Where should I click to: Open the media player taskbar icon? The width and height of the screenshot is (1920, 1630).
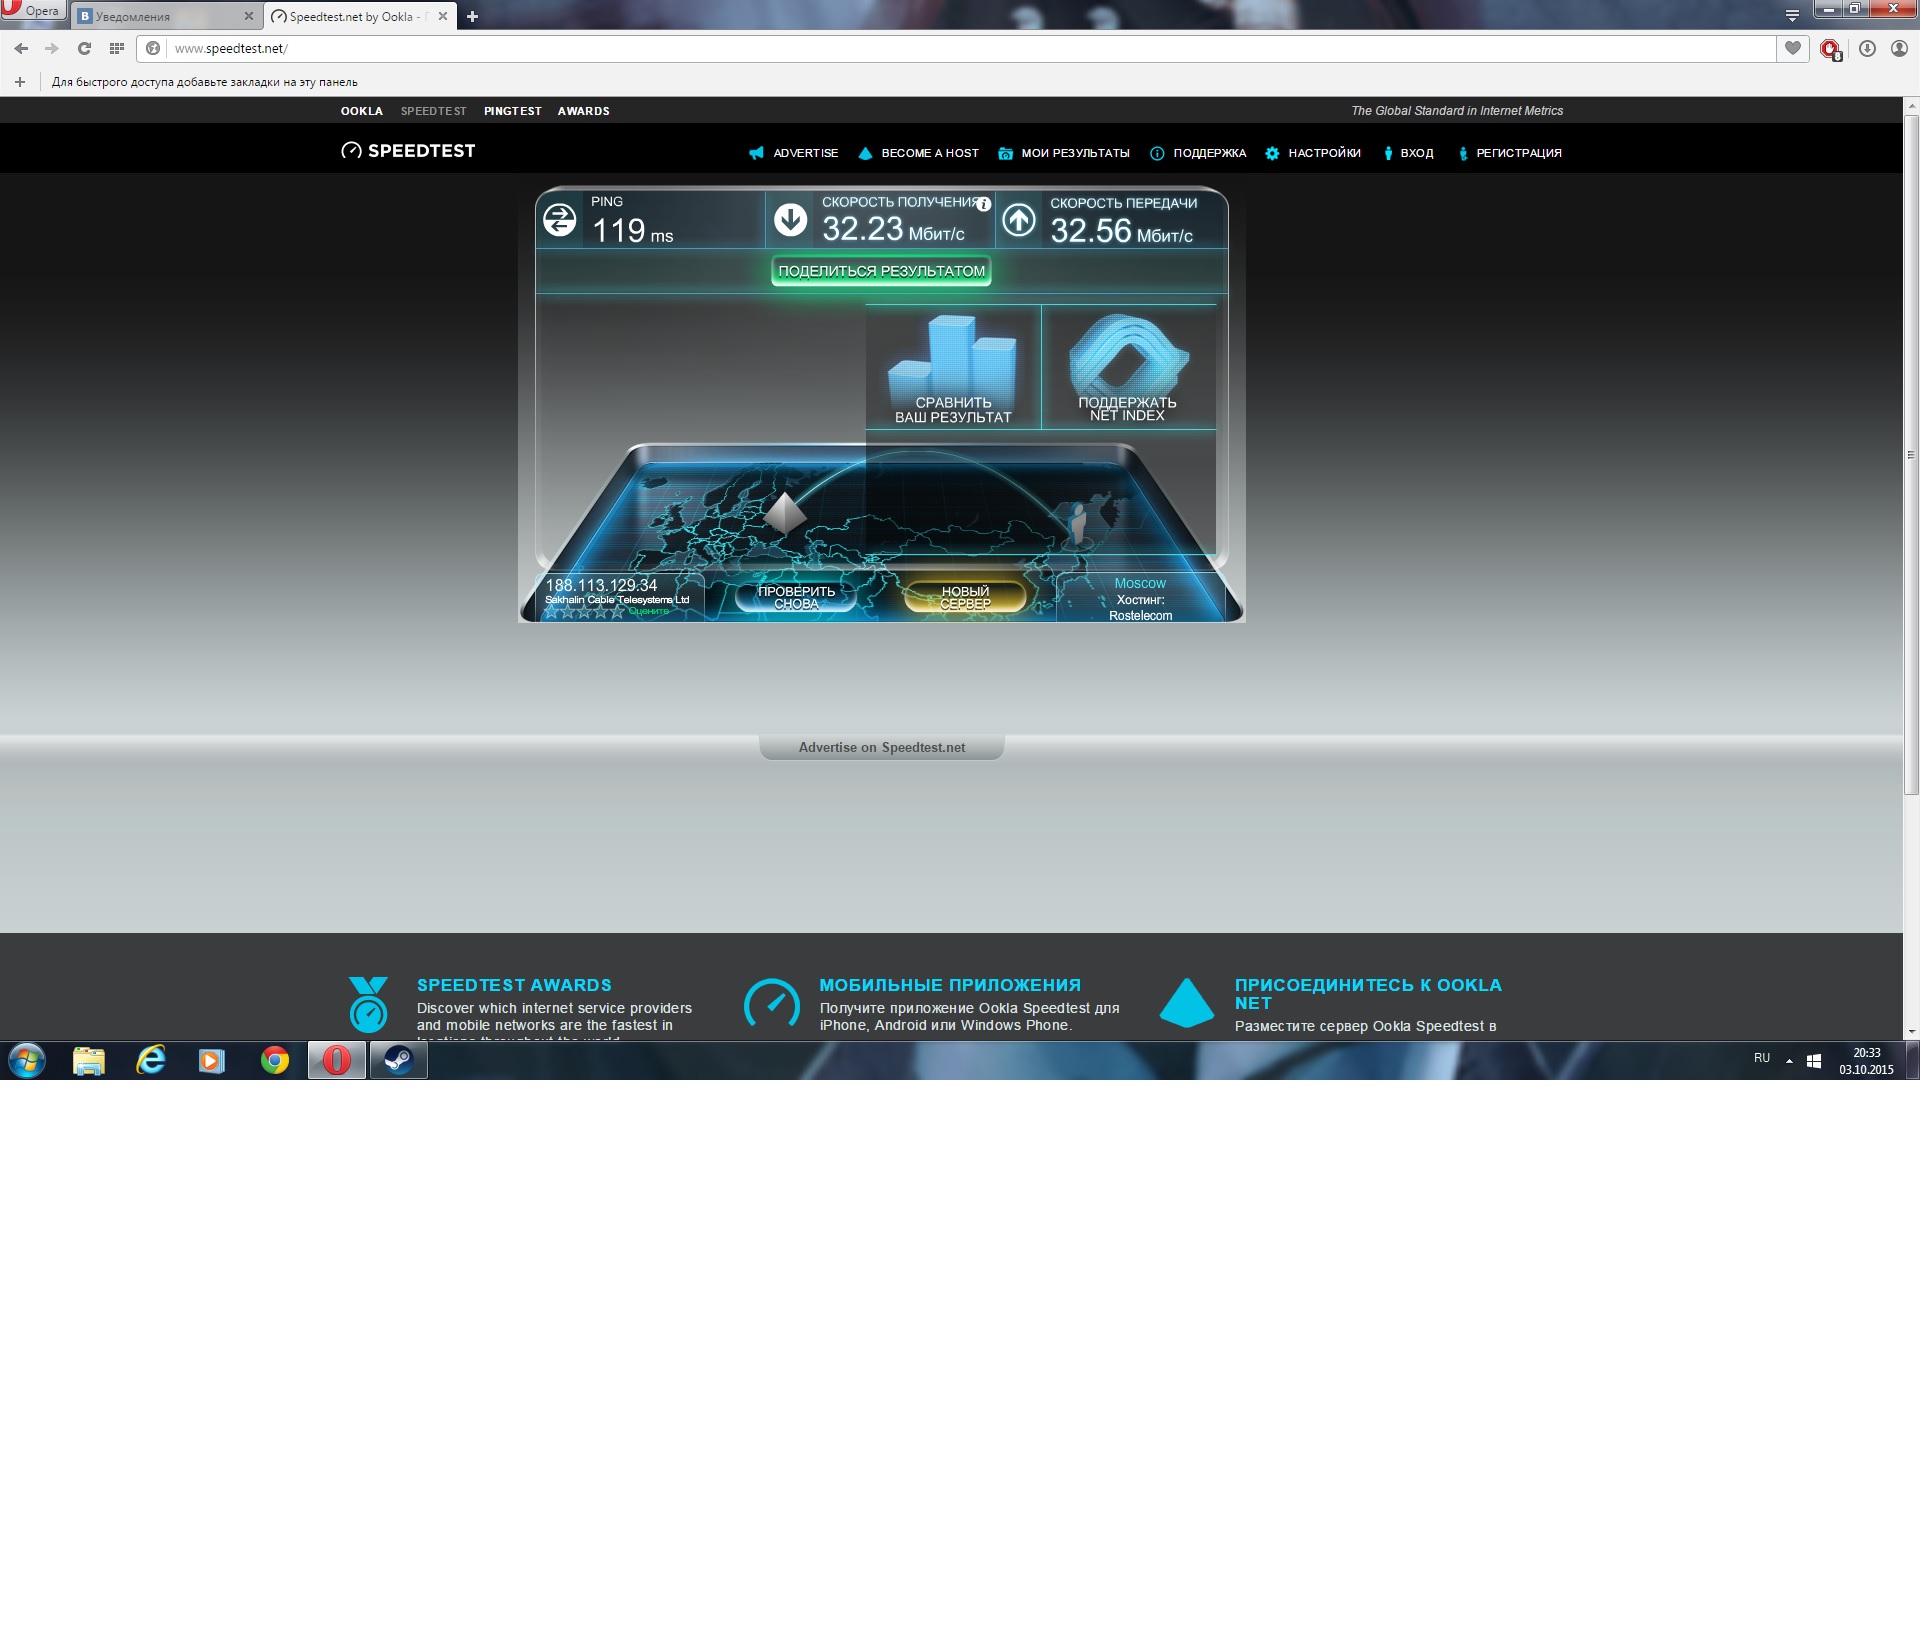click(x=212, y=1060)
